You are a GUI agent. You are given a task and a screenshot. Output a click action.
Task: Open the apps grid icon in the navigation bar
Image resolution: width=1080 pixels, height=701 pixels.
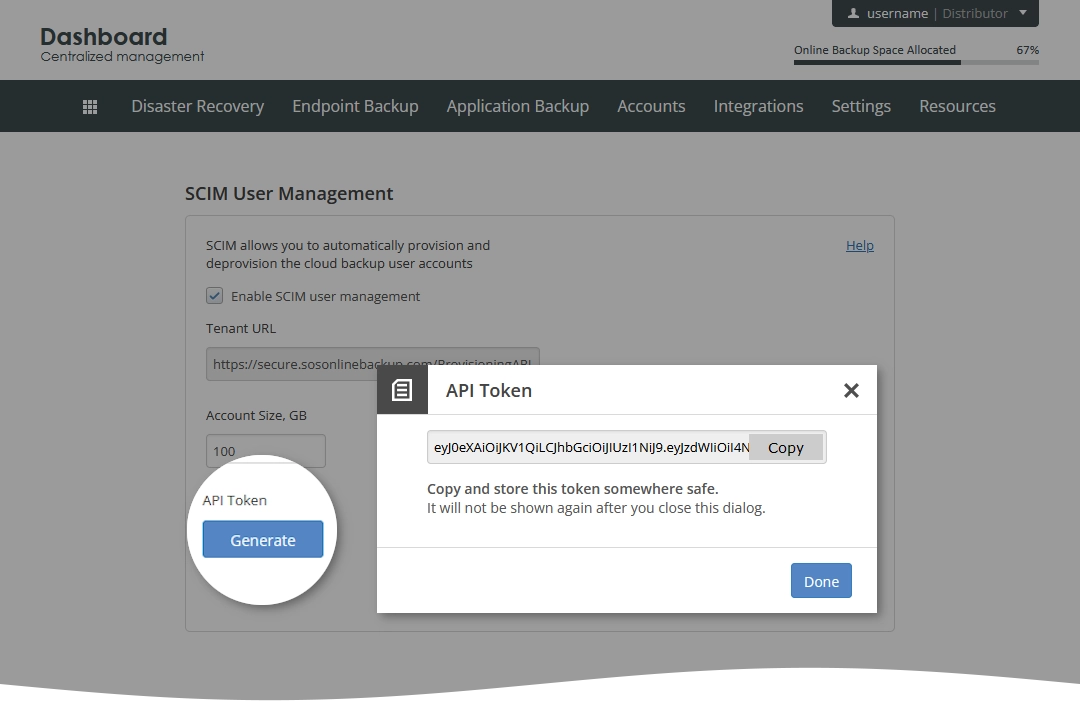click(90, 107)
